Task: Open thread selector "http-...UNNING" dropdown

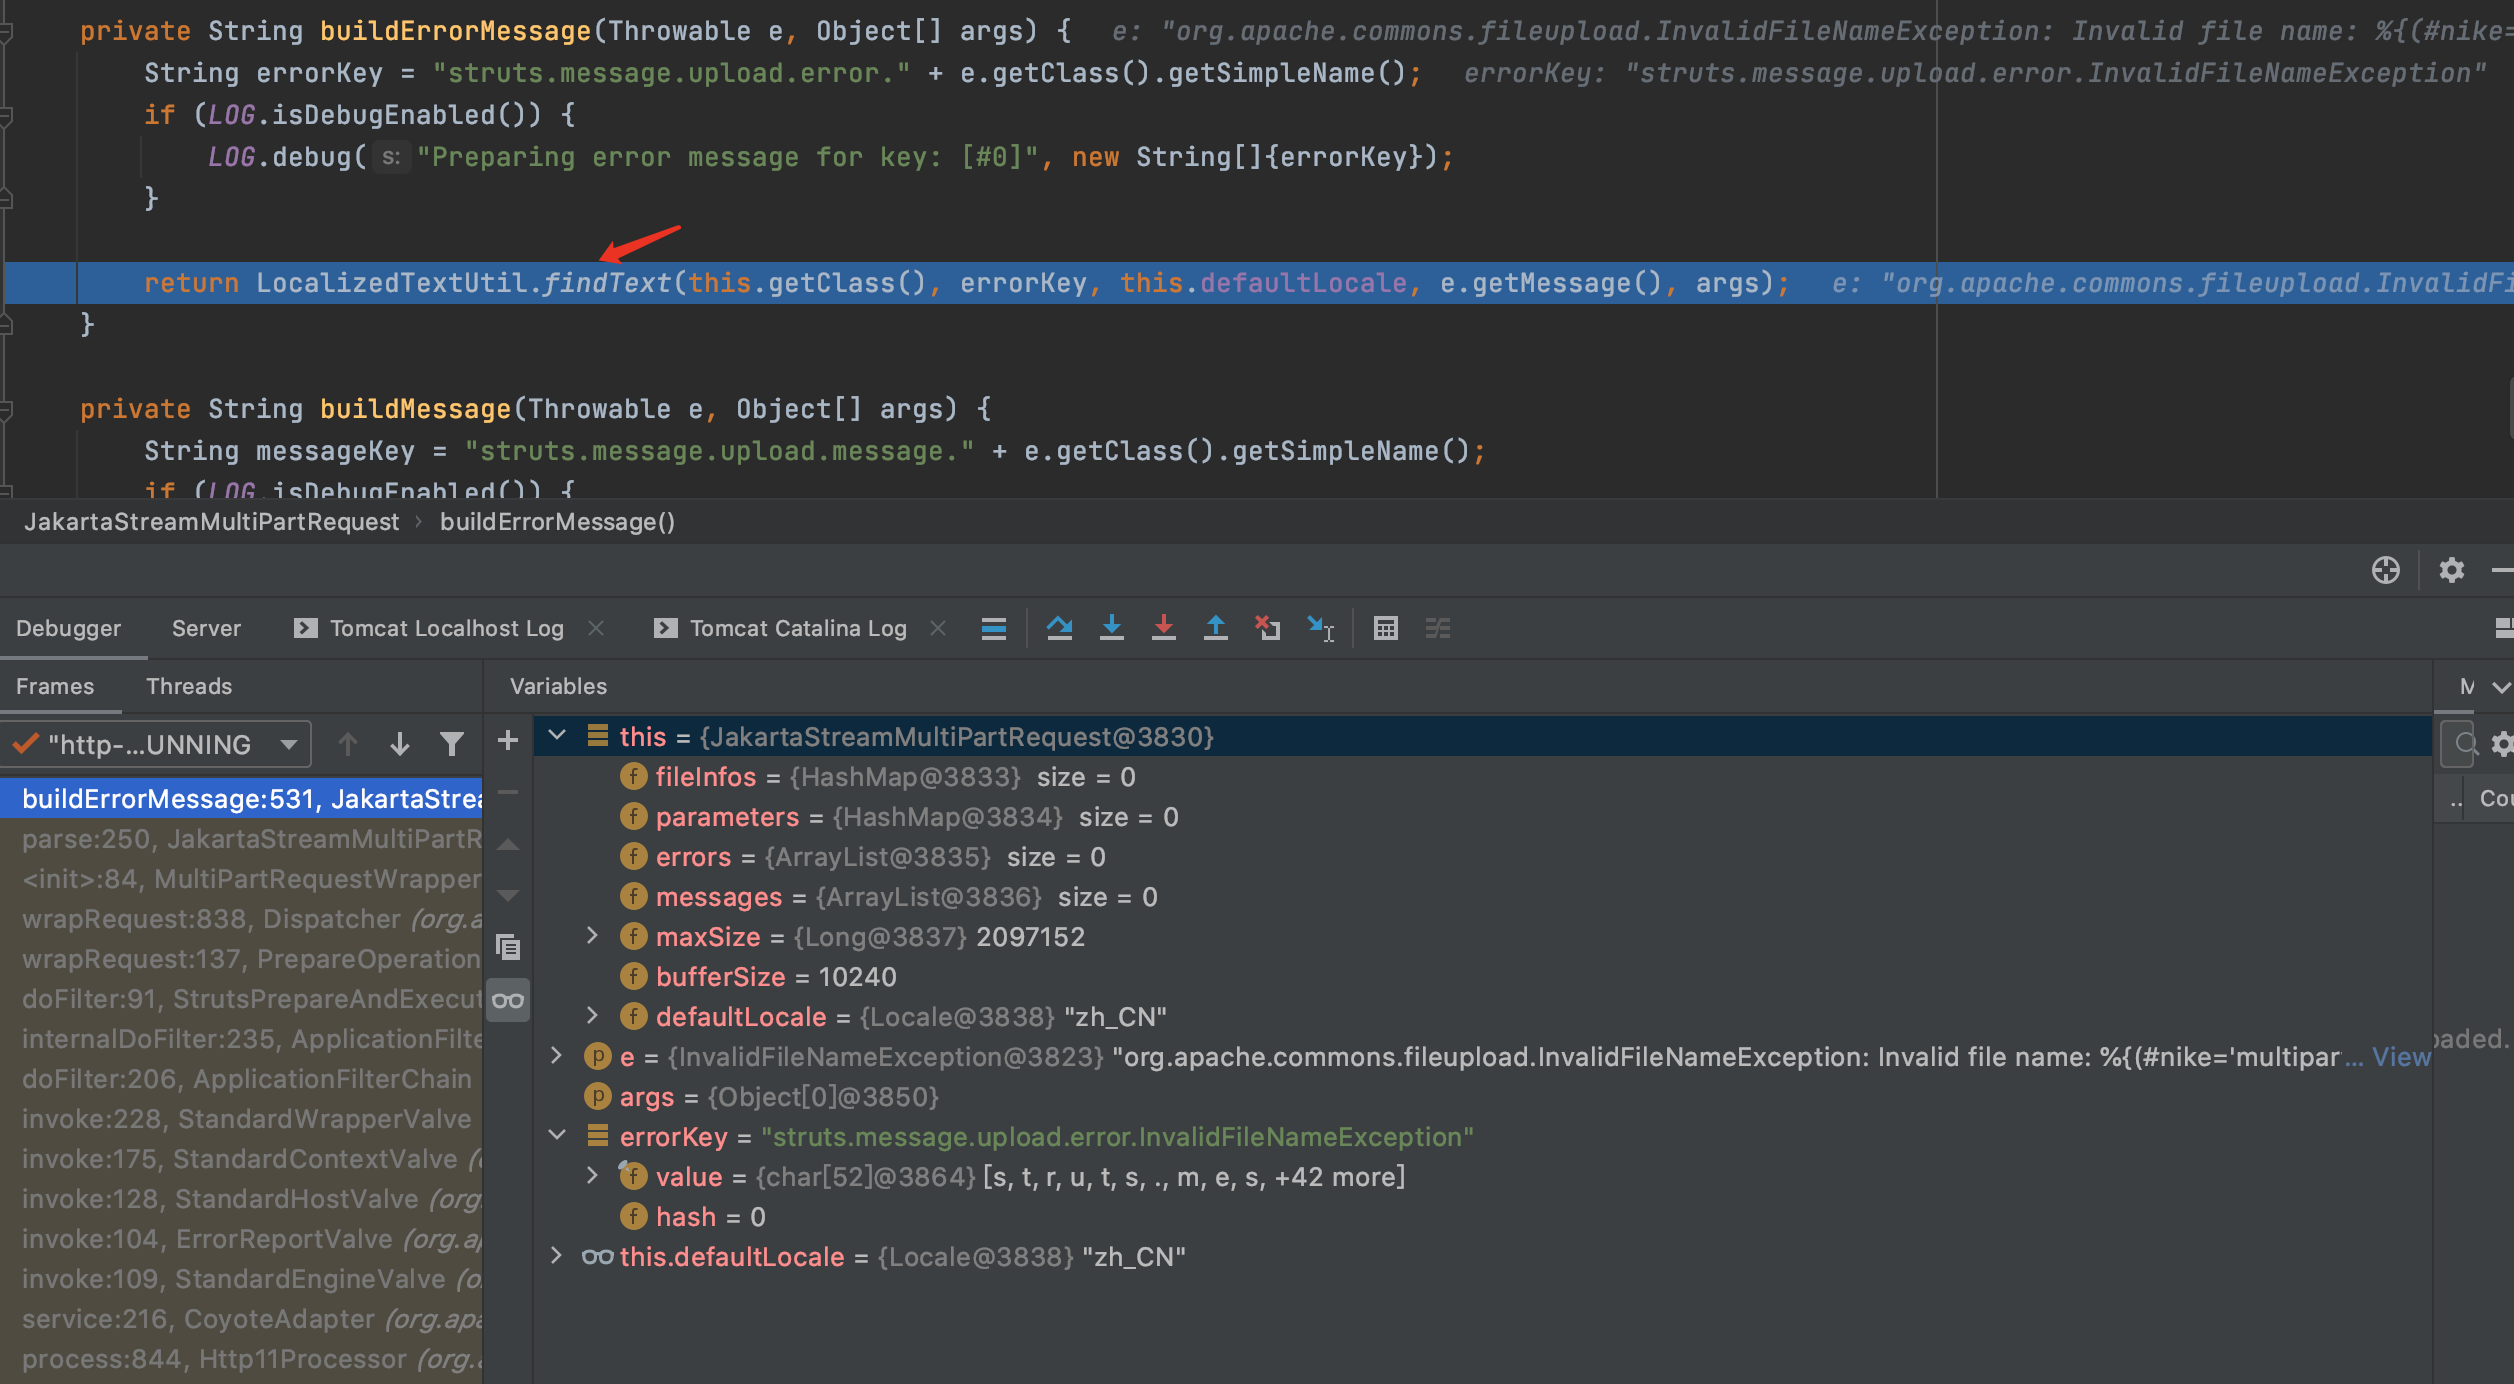Action: tap(156, 744)
